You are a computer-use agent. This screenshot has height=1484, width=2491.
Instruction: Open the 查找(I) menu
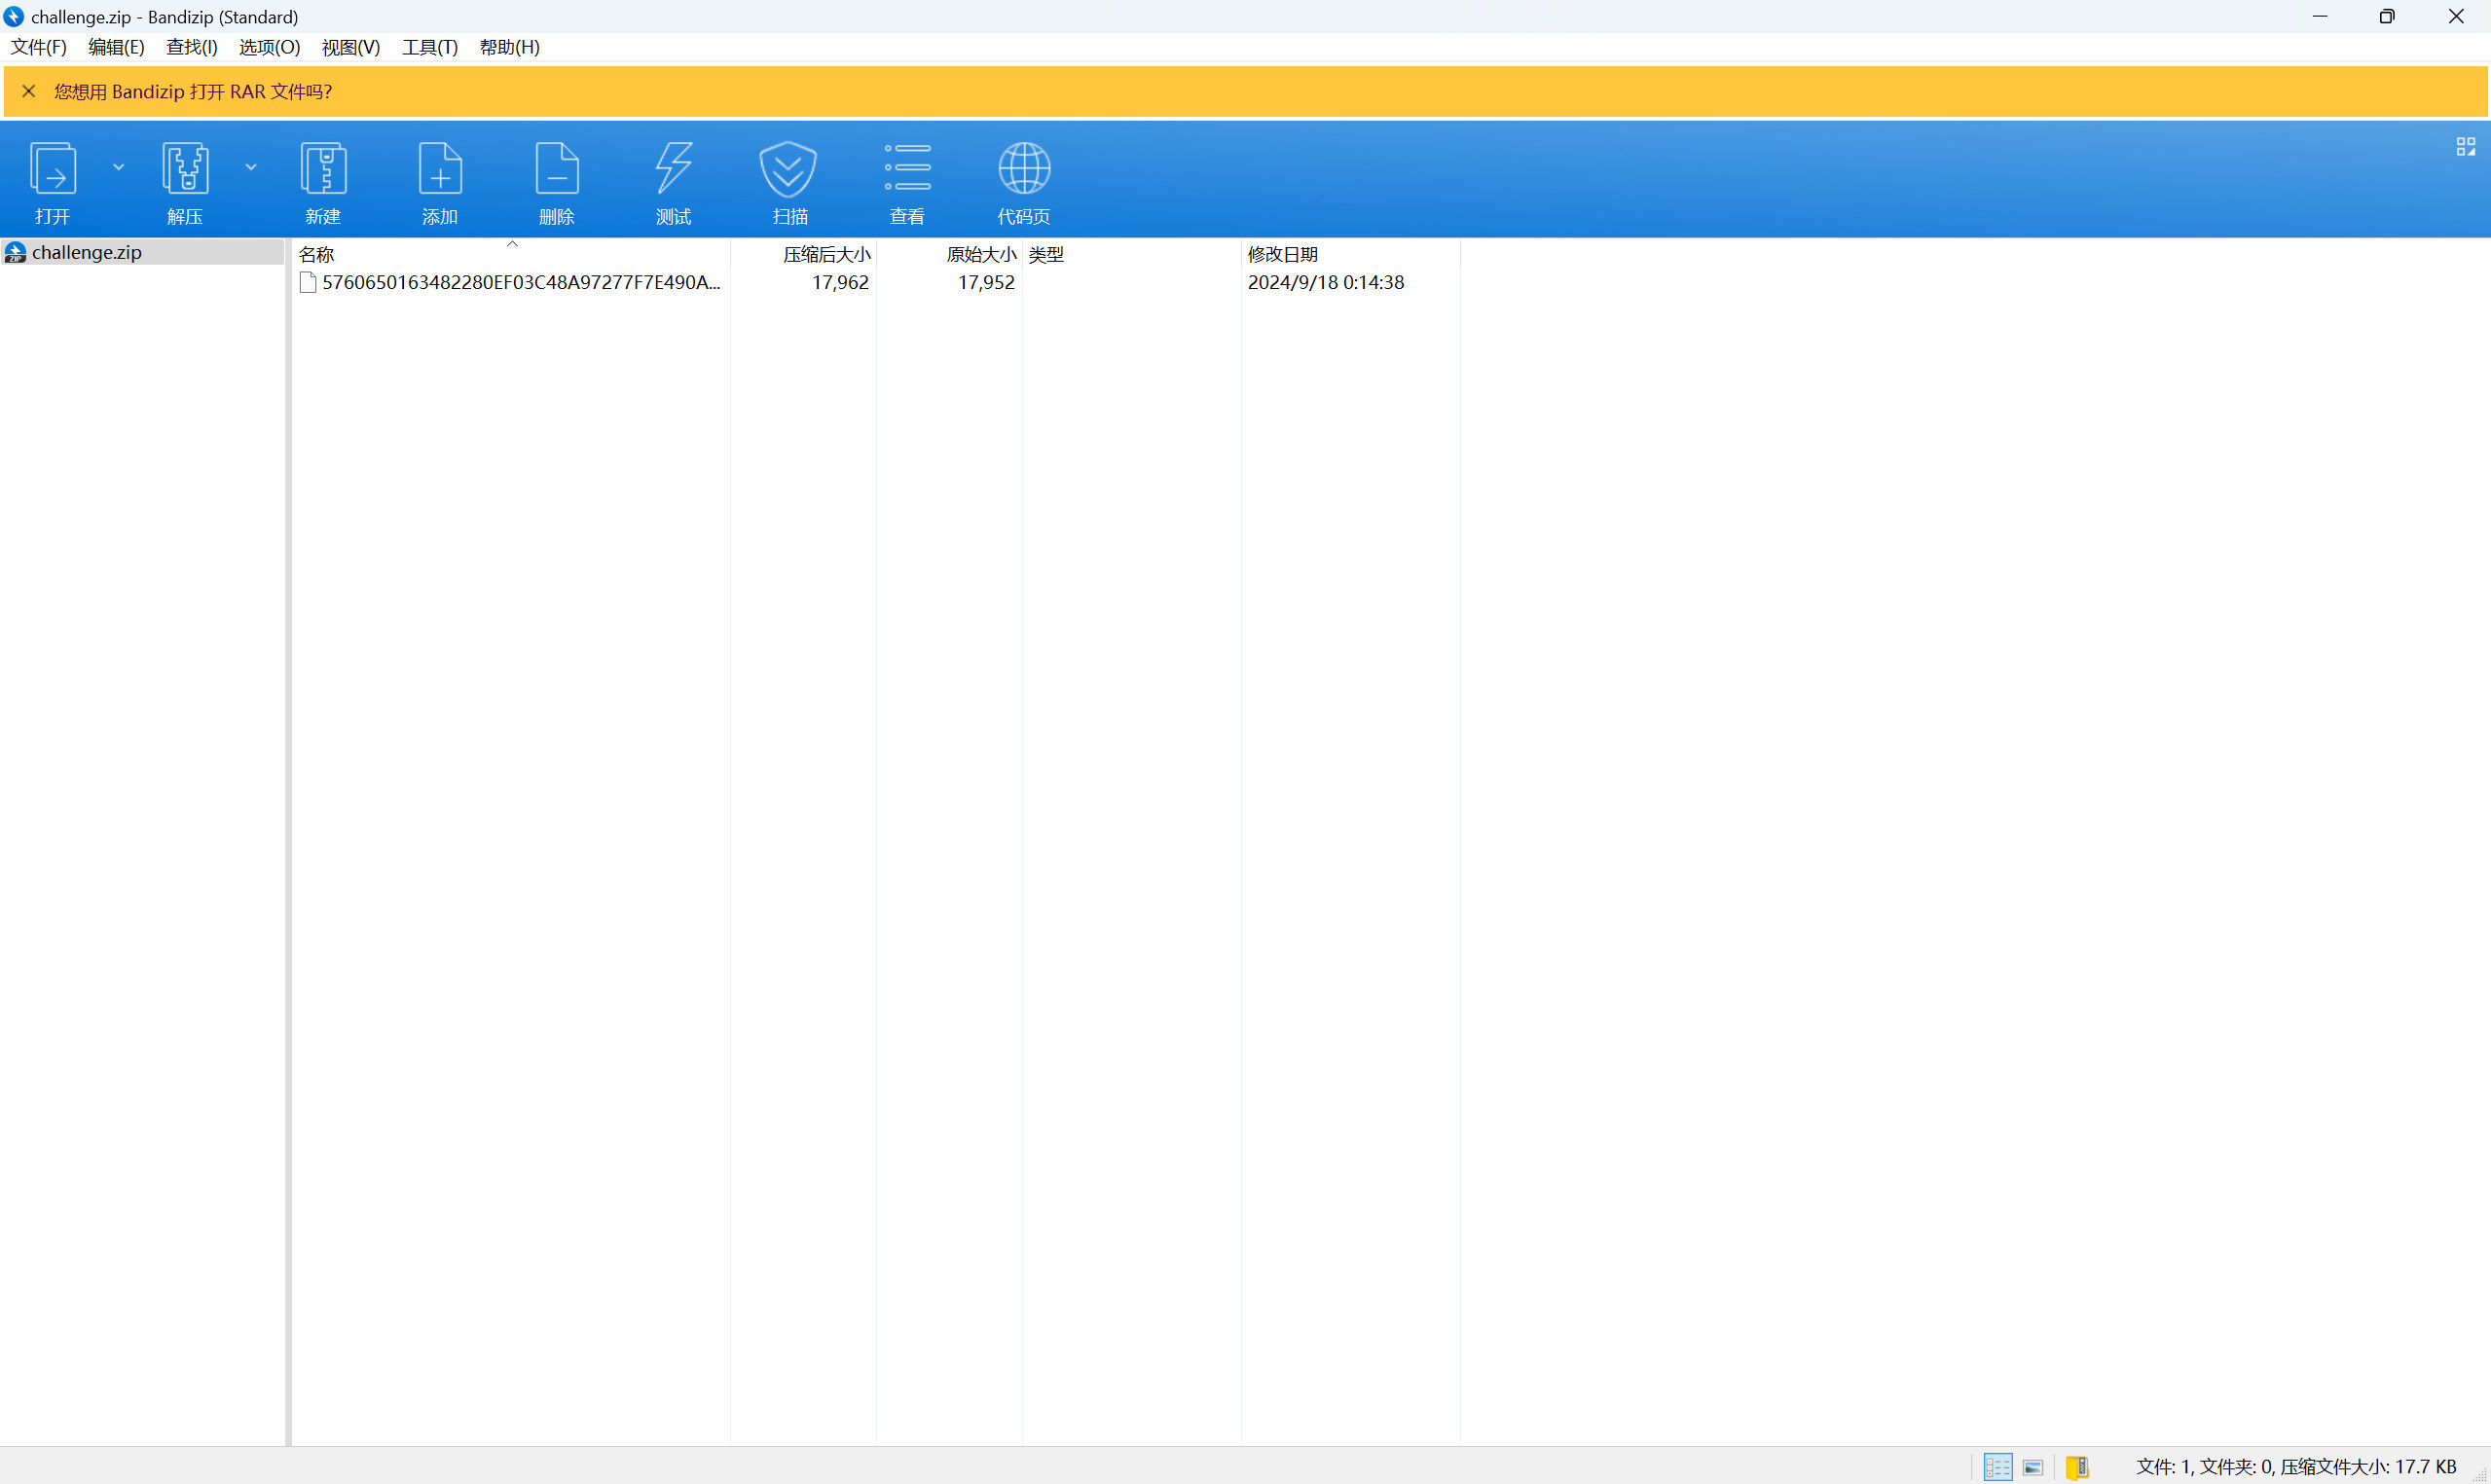[x=192, y=47]
